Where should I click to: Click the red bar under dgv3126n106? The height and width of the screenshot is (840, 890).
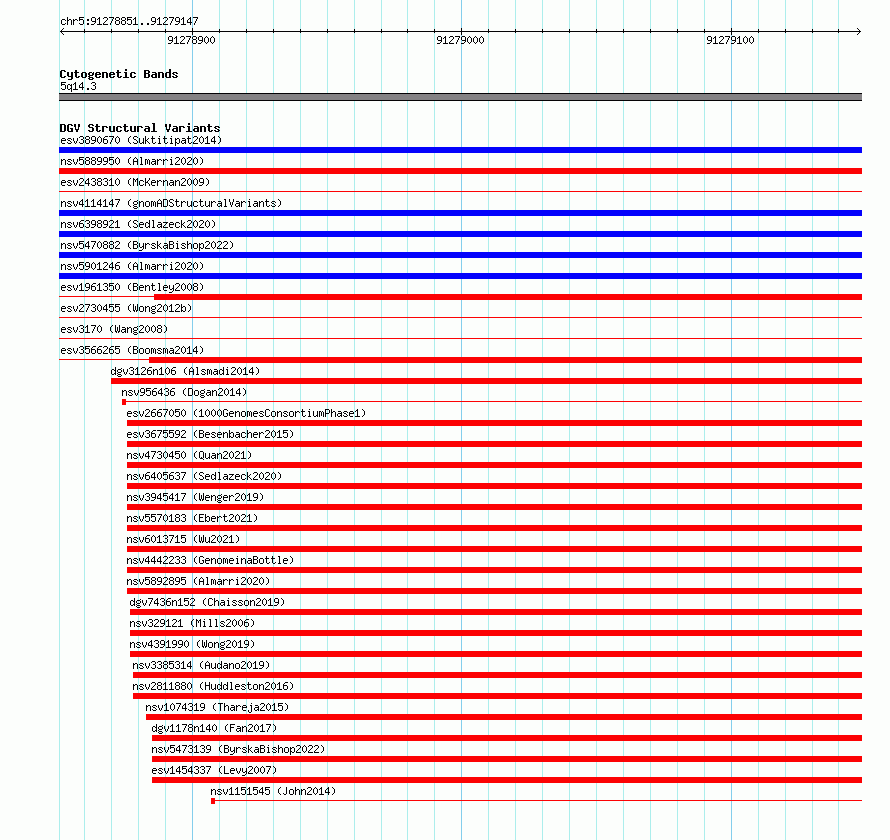click(486, 381)
